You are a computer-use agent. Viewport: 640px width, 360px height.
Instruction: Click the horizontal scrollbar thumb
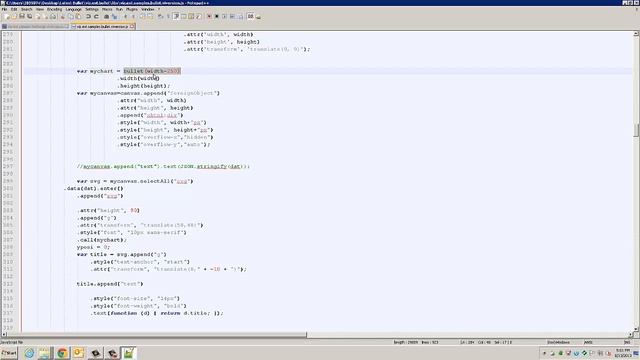coord(156,335)
